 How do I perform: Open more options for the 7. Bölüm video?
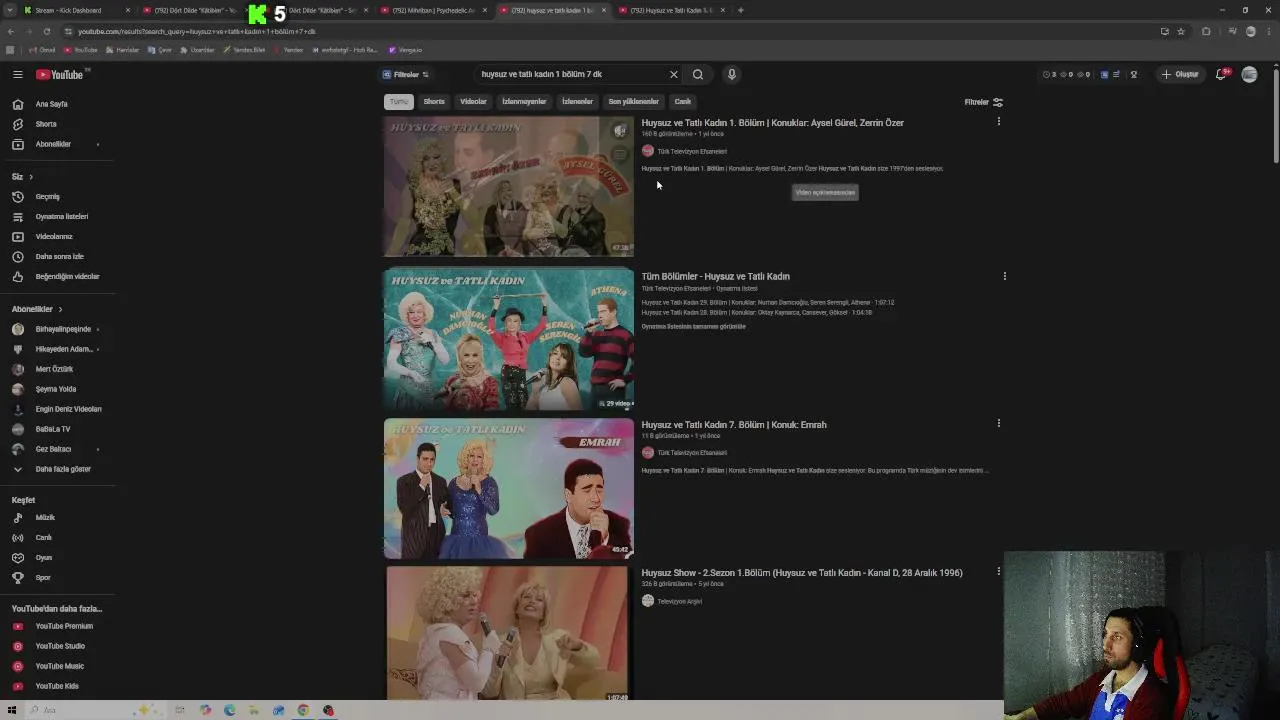pyautogui.click(x=998, y=423)
